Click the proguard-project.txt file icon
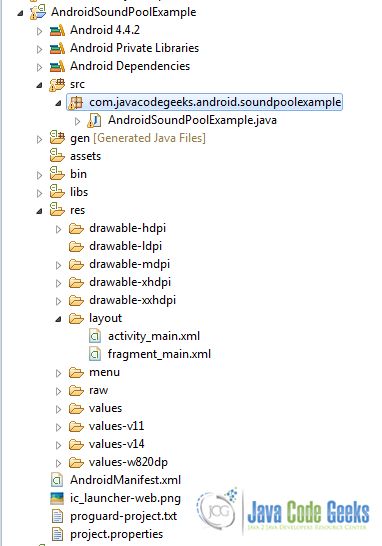Screen dimensions: 382x546 57,516
